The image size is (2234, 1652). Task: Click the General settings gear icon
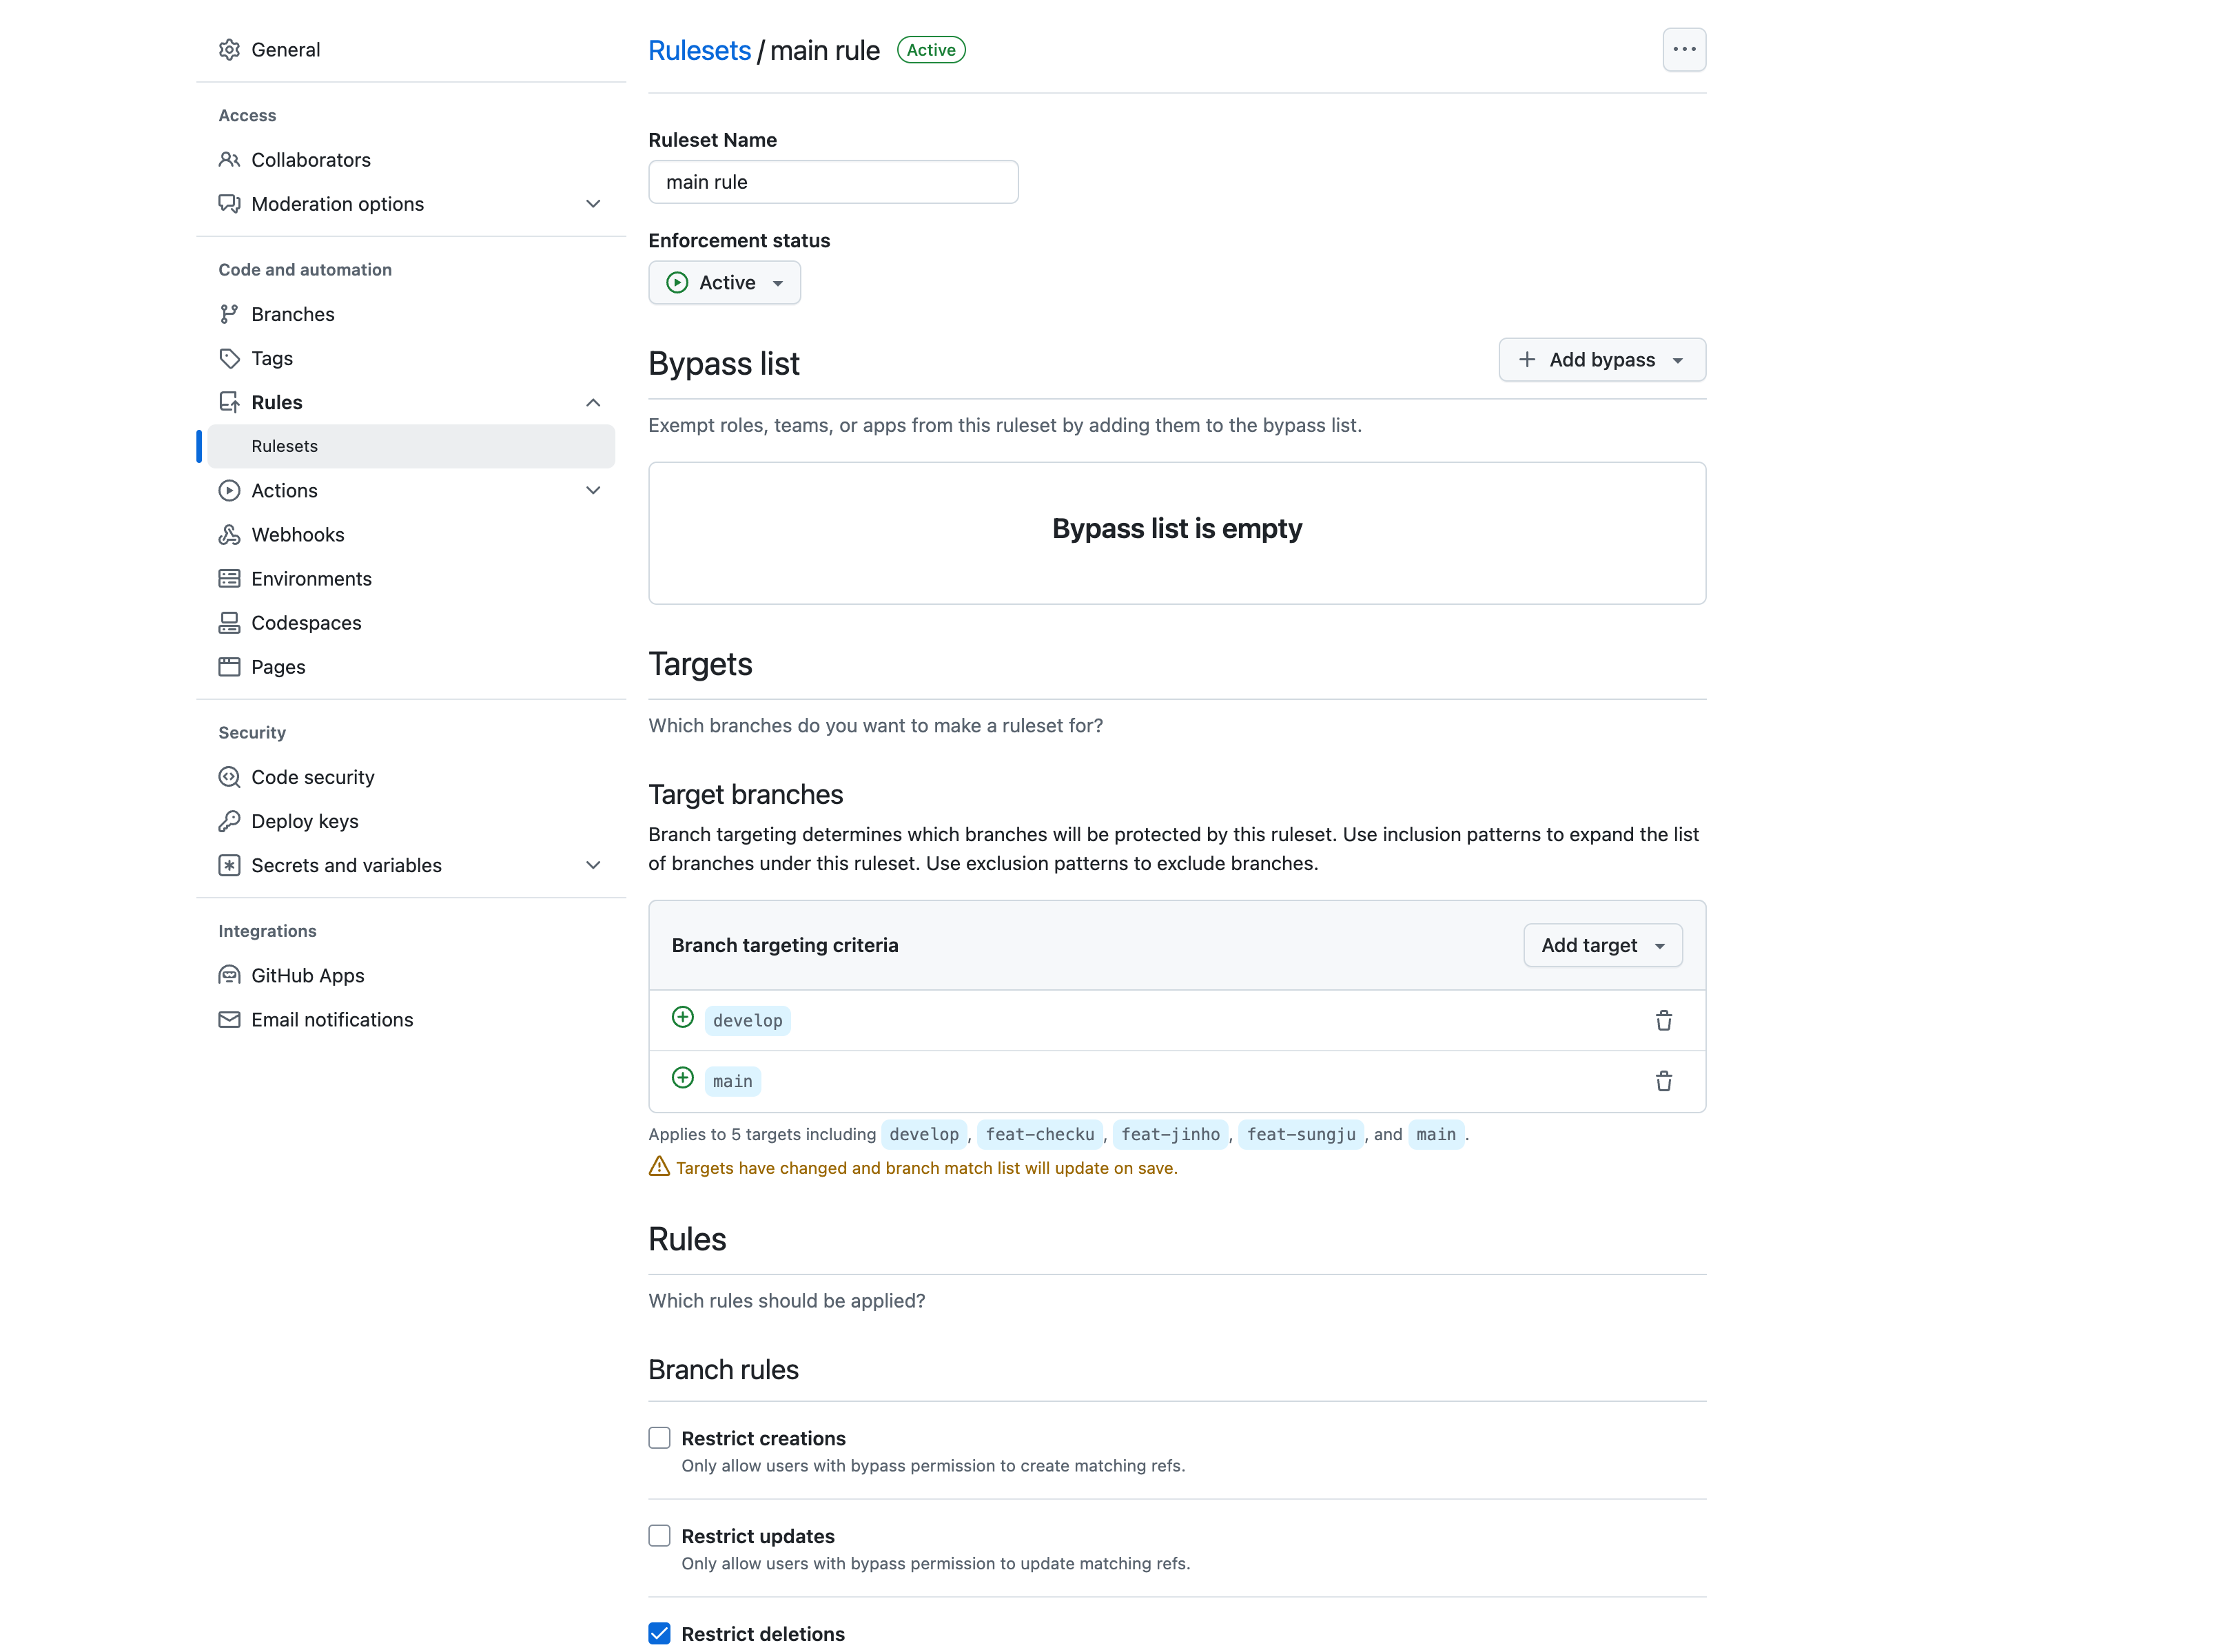229,50
